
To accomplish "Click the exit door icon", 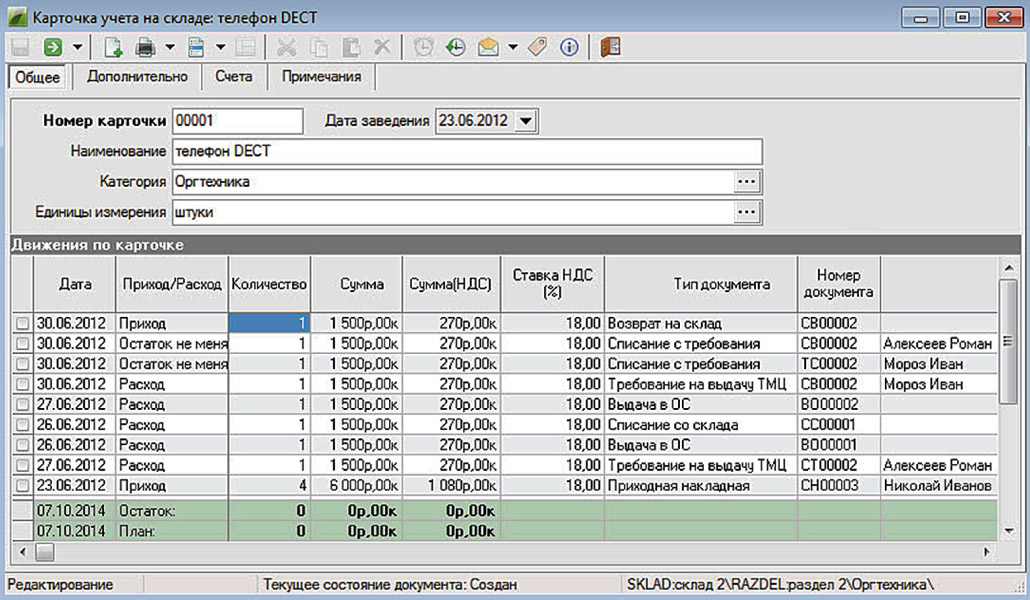I will click(611, 47).
